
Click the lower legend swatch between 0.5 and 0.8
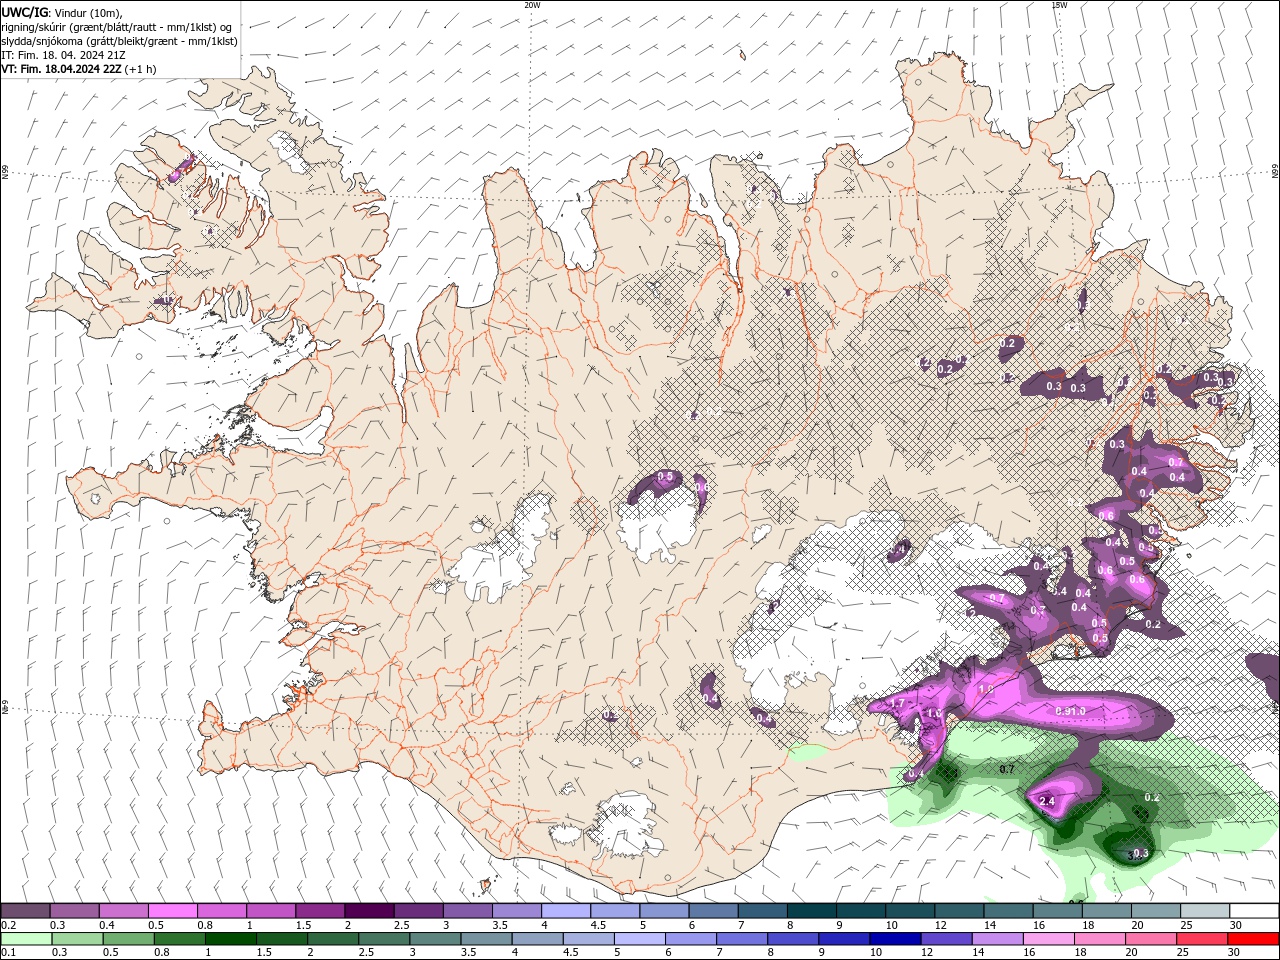[128, 939]
